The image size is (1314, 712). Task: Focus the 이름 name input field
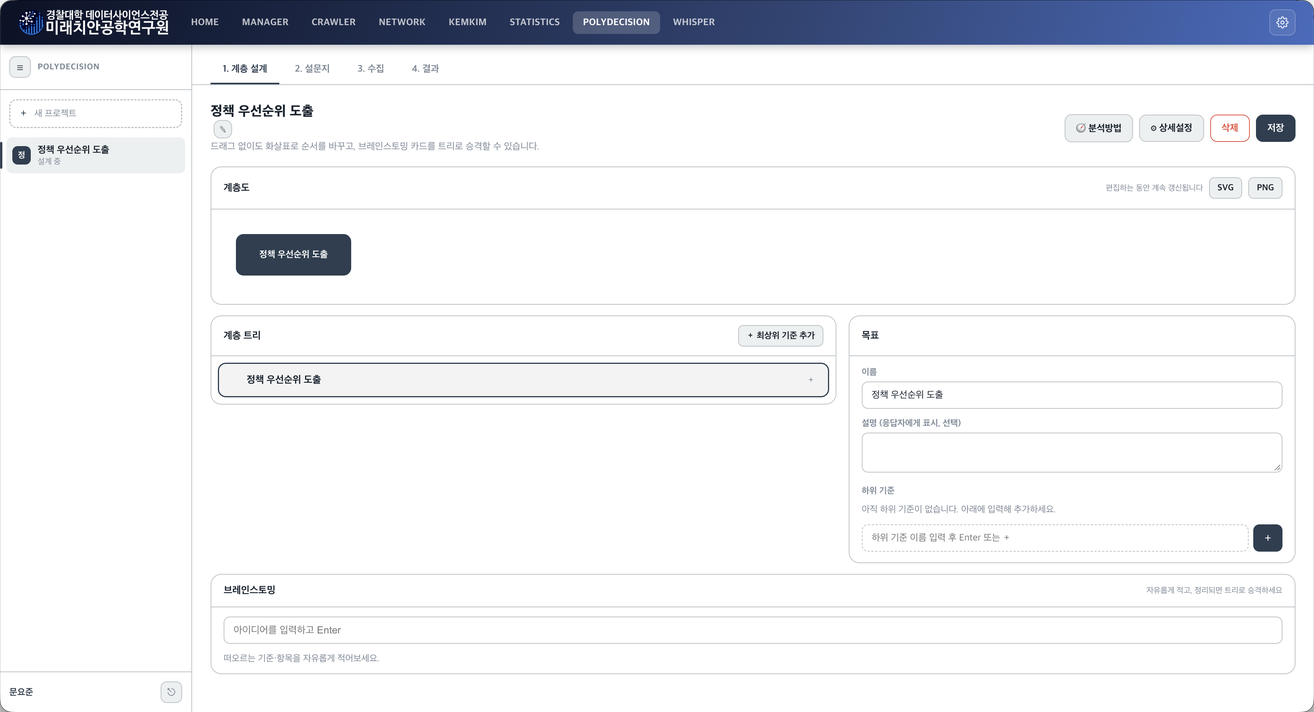tap(1072, 395)
